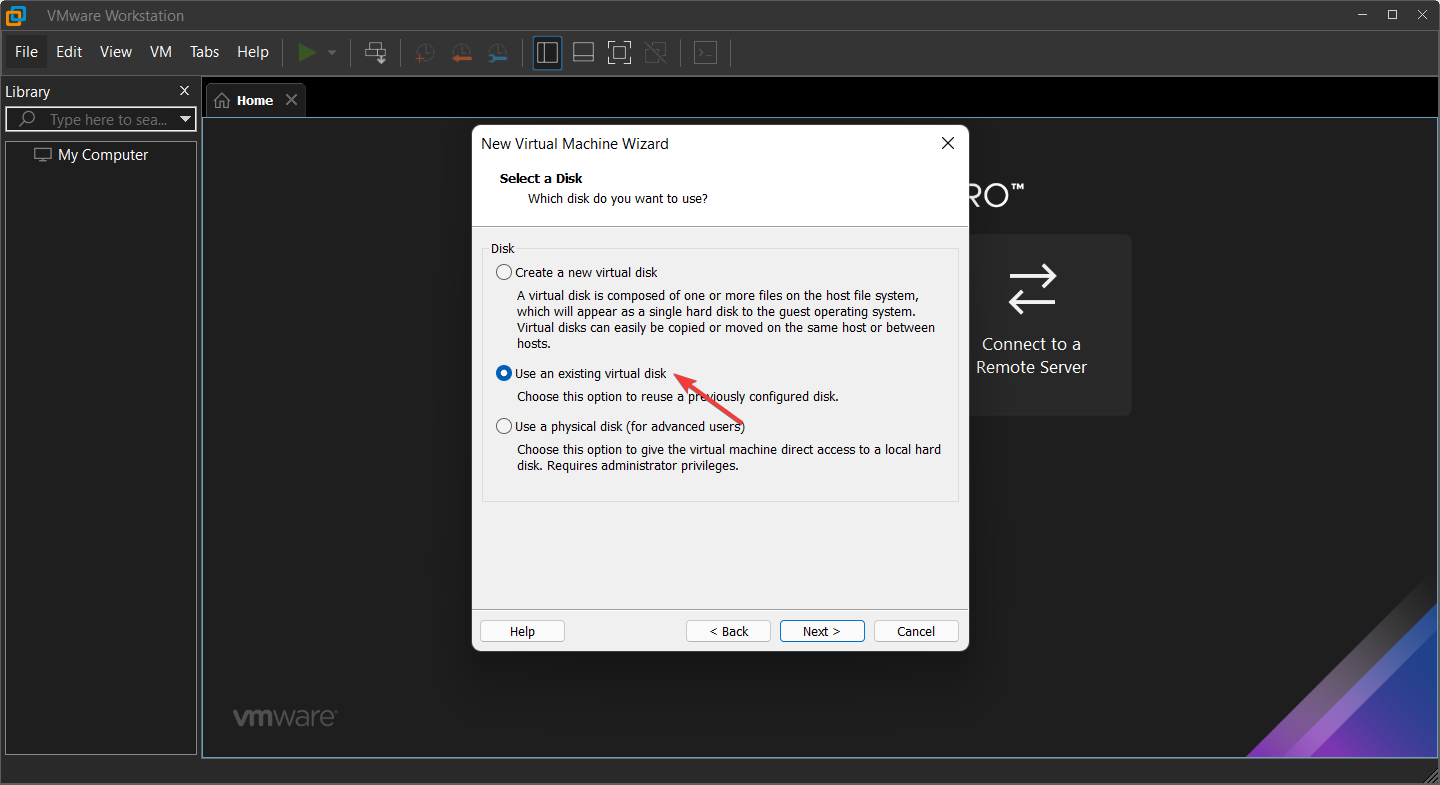Image resolution: width=1440 pixels, height=785 pixels.
Task: Click the Revert to Snapshot icon
Action: point(461,53)
